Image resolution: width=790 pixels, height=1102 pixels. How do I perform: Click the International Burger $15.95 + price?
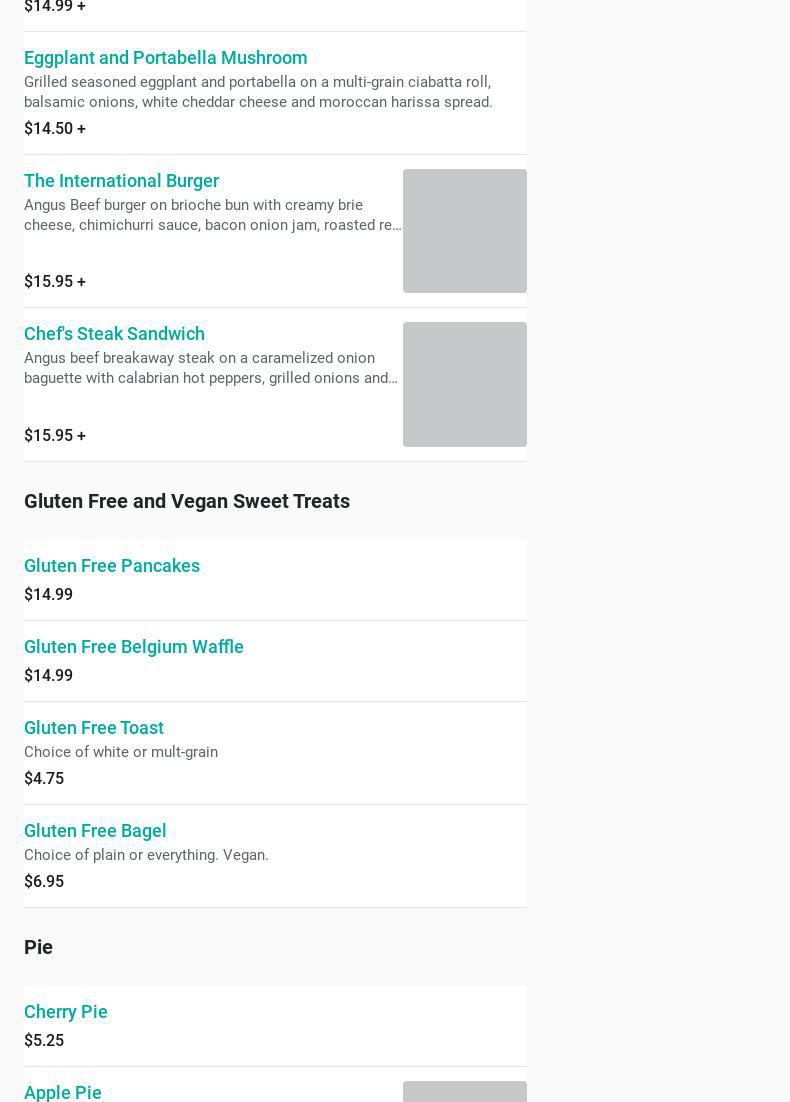55,282
